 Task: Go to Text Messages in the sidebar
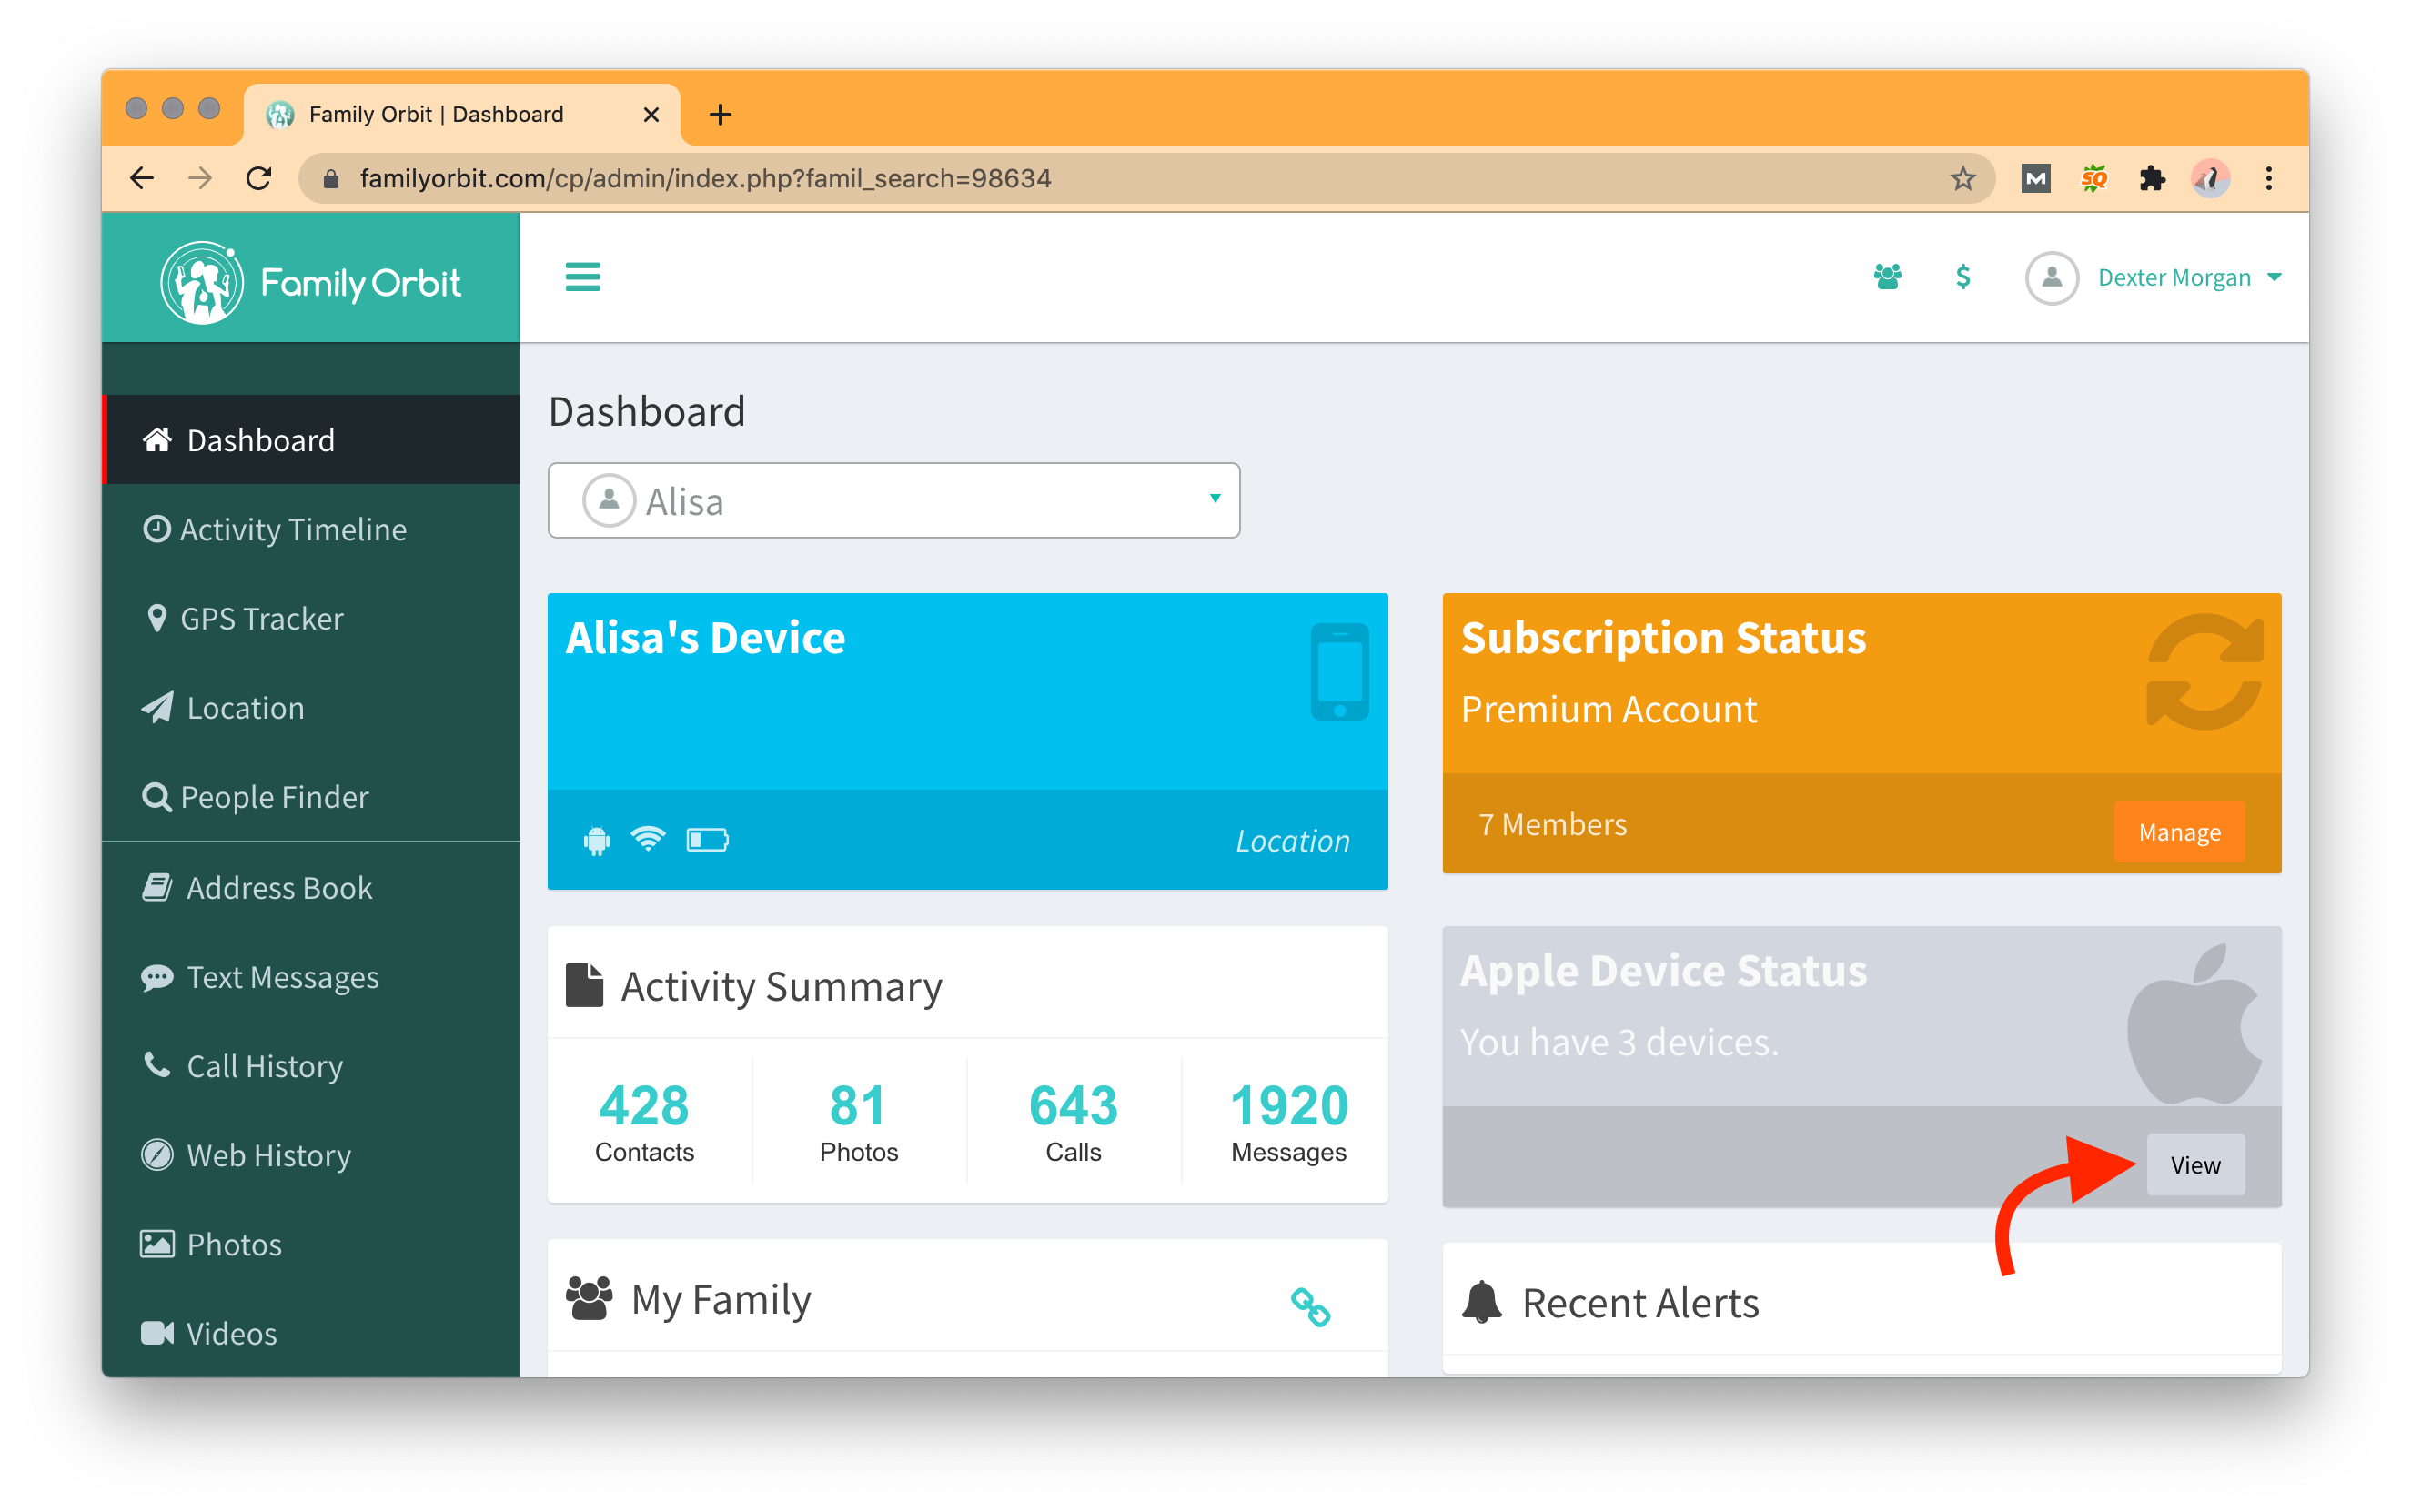coord(282,977)
